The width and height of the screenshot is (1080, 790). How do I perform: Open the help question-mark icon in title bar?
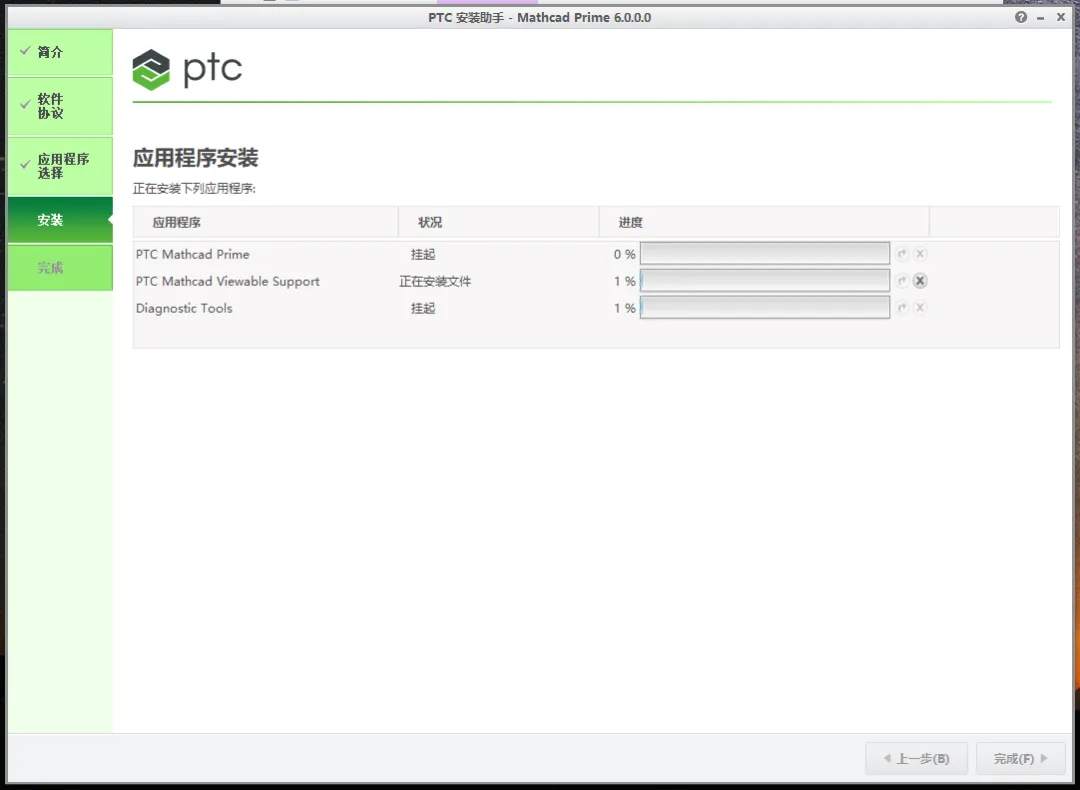(1021, 17)
